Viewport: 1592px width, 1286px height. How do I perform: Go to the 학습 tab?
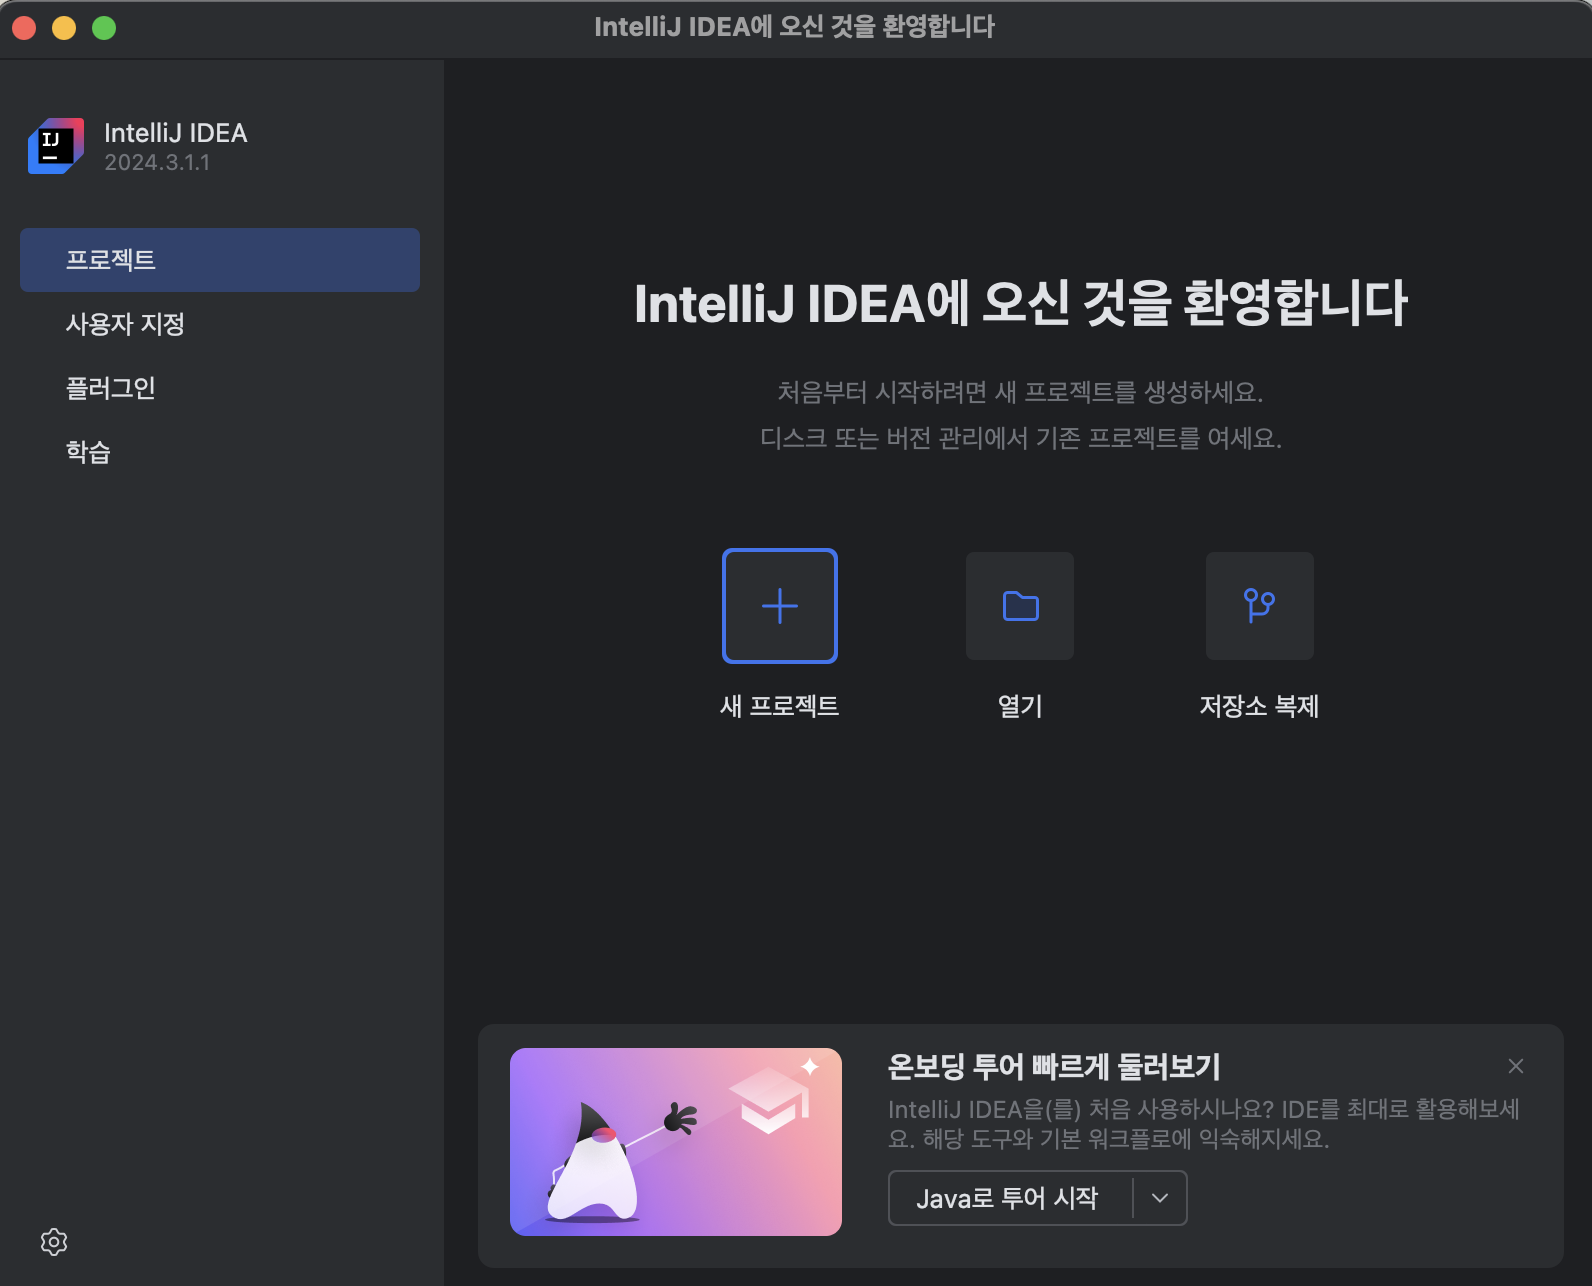click(220, 452)
